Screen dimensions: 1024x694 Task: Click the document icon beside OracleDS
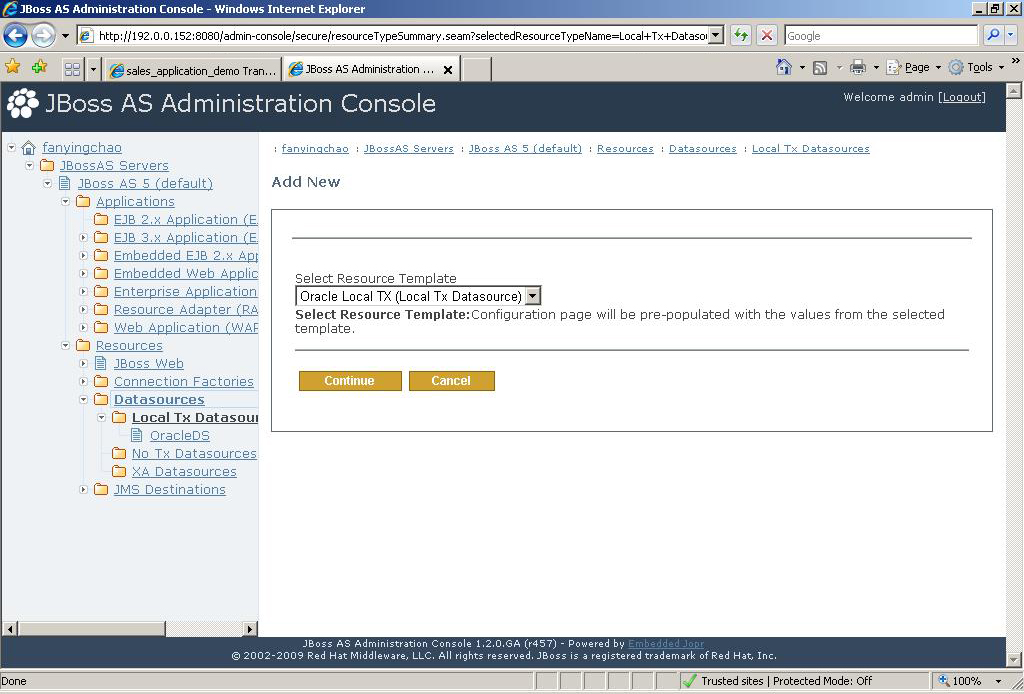(136, 435)
